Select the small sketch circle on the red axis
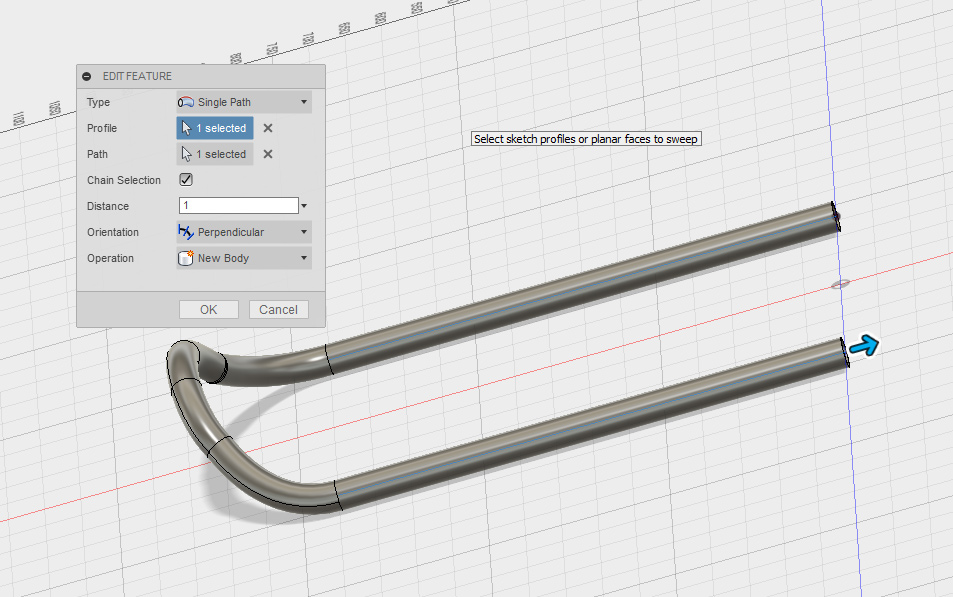The height and width of the screenshot is (597, 953). [x=841, y=284]
